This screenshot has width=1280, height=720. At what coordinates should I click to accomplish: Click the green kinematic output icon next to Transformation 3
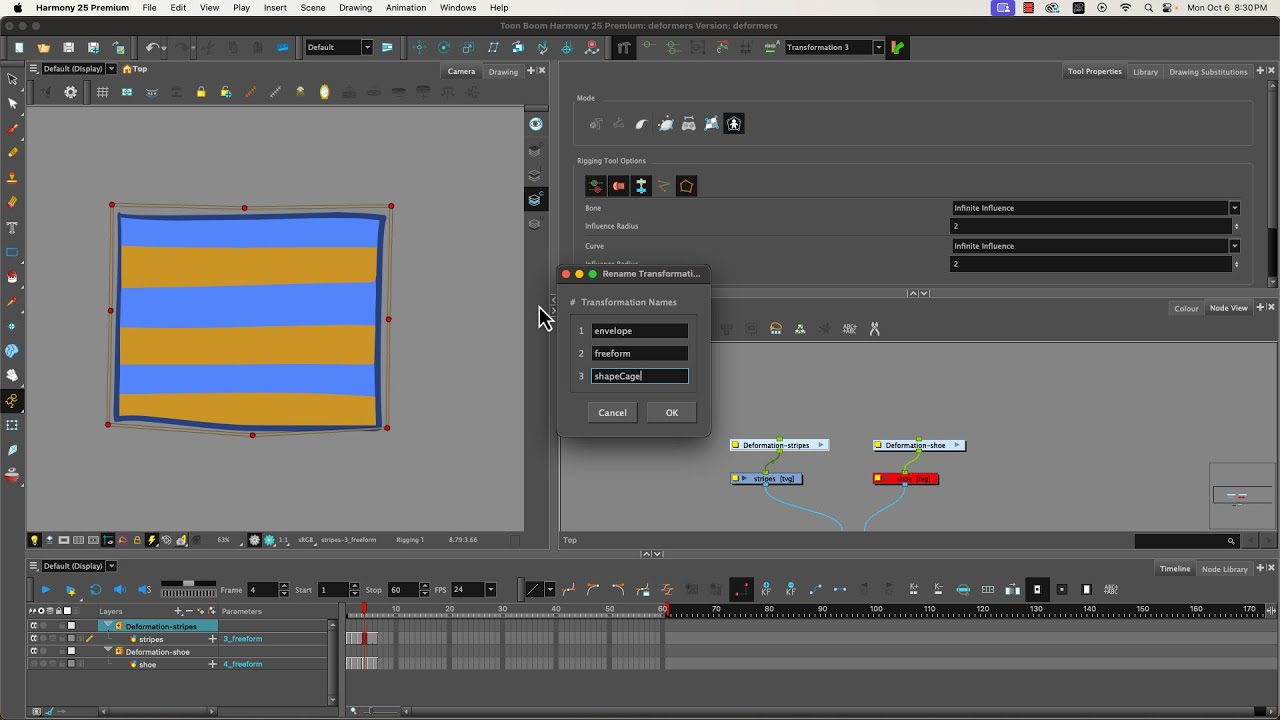[897, 47]
